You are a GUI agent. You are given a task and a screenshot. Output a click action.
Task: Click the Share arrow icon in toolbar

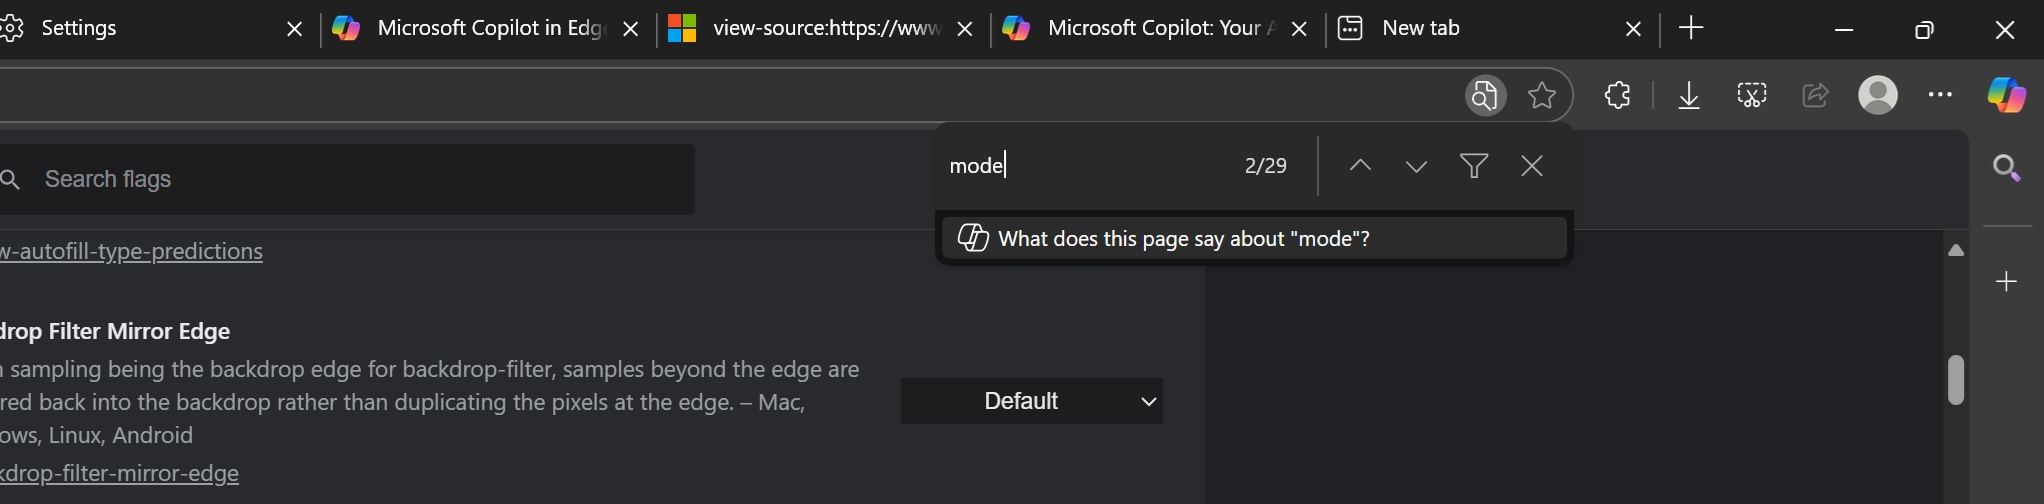(1815, 96)
